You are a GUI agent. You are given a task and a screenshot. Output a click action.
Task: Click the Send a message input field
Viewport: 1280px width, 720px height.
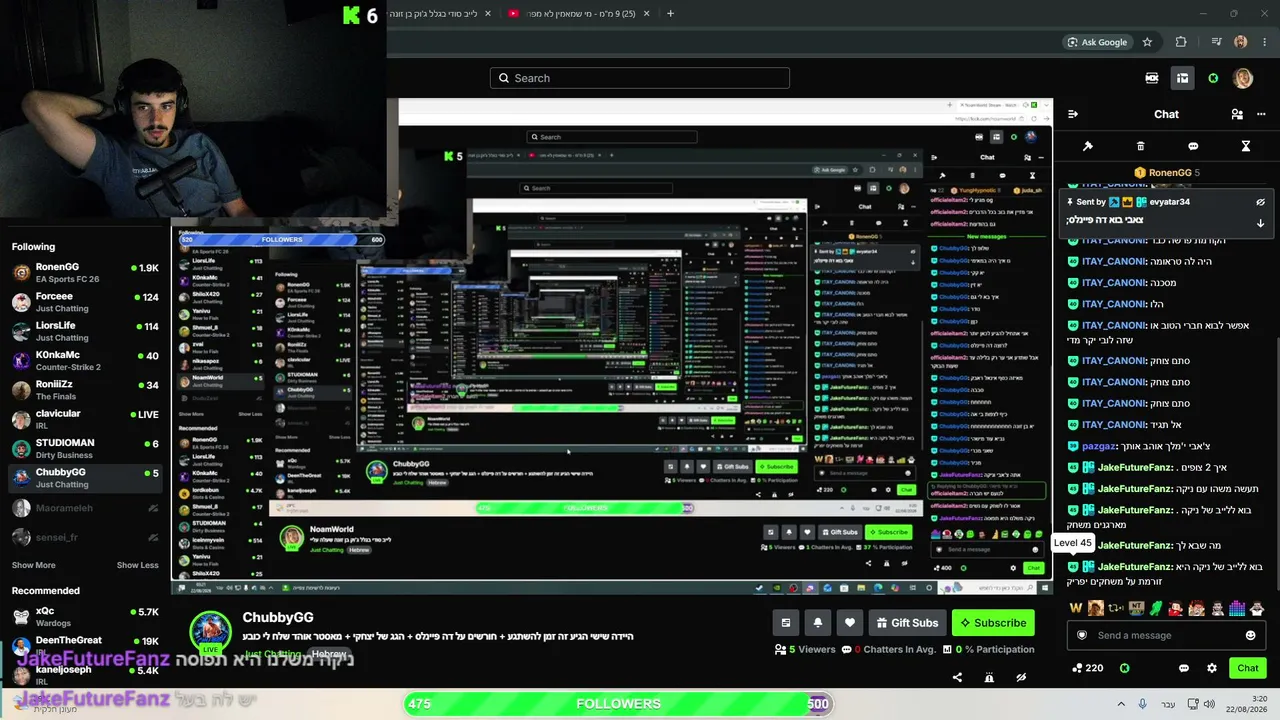[x=1166, y=635]
